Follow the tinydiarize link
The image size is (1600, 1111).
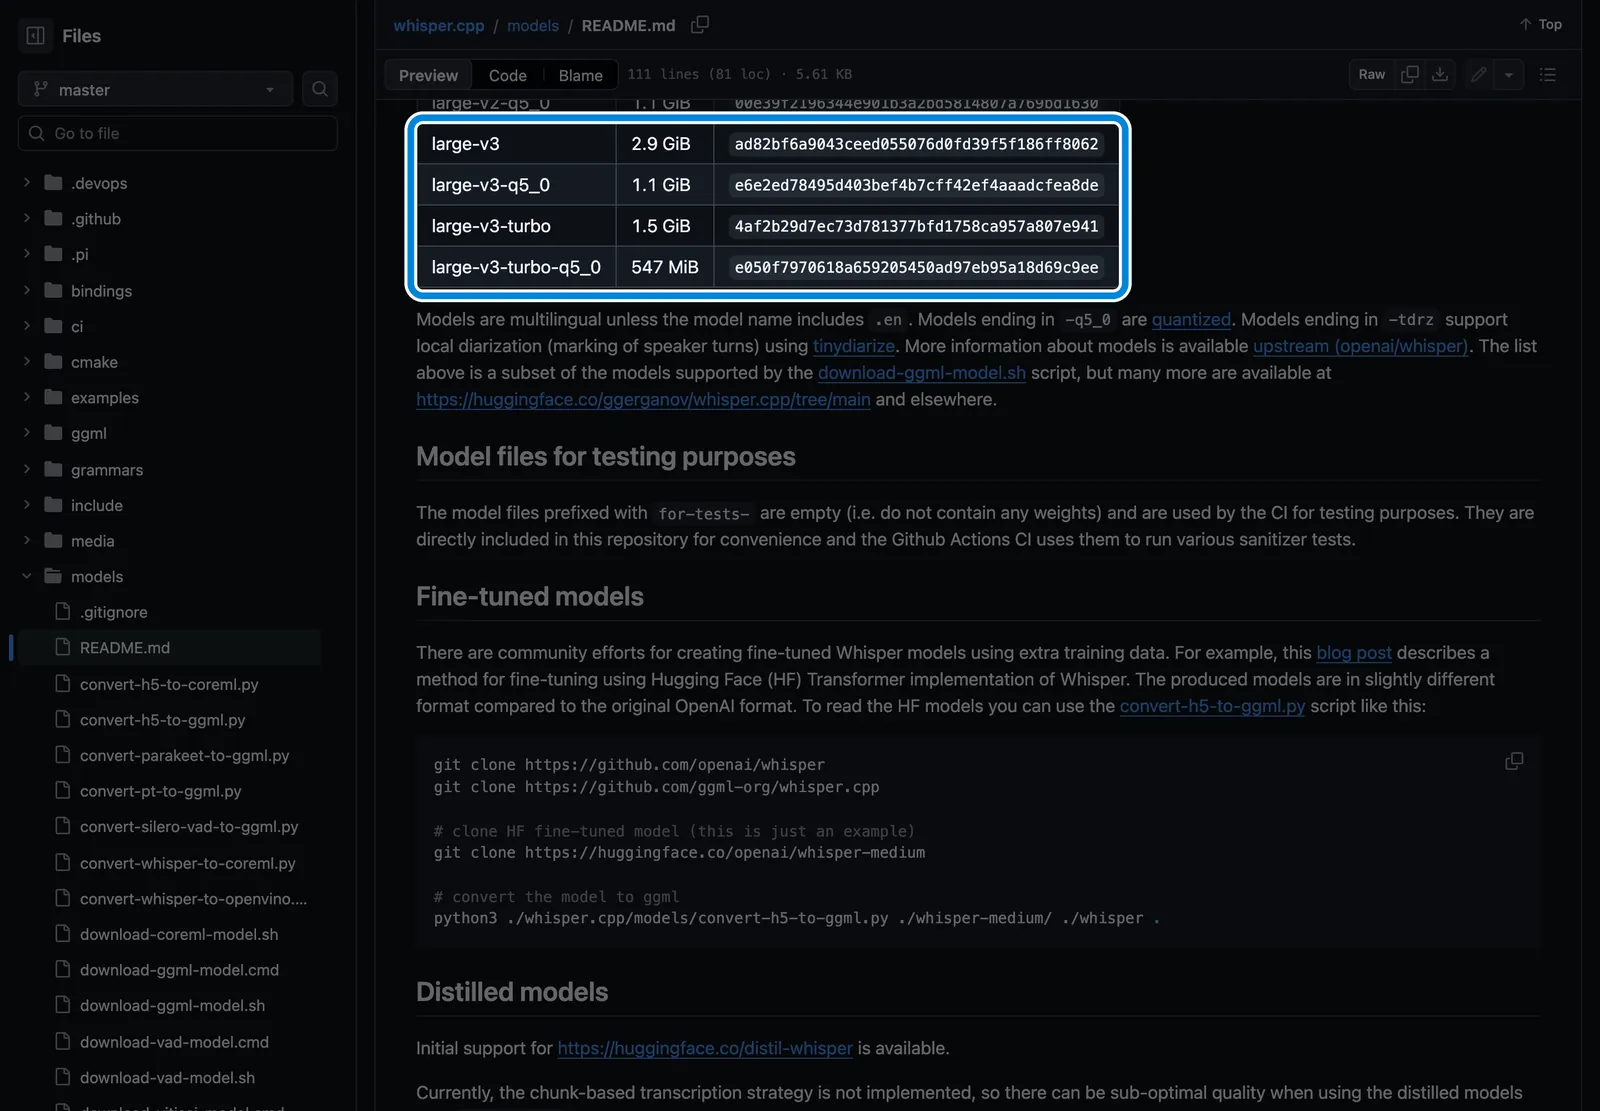pyautogui.click(x=854, y=346)
